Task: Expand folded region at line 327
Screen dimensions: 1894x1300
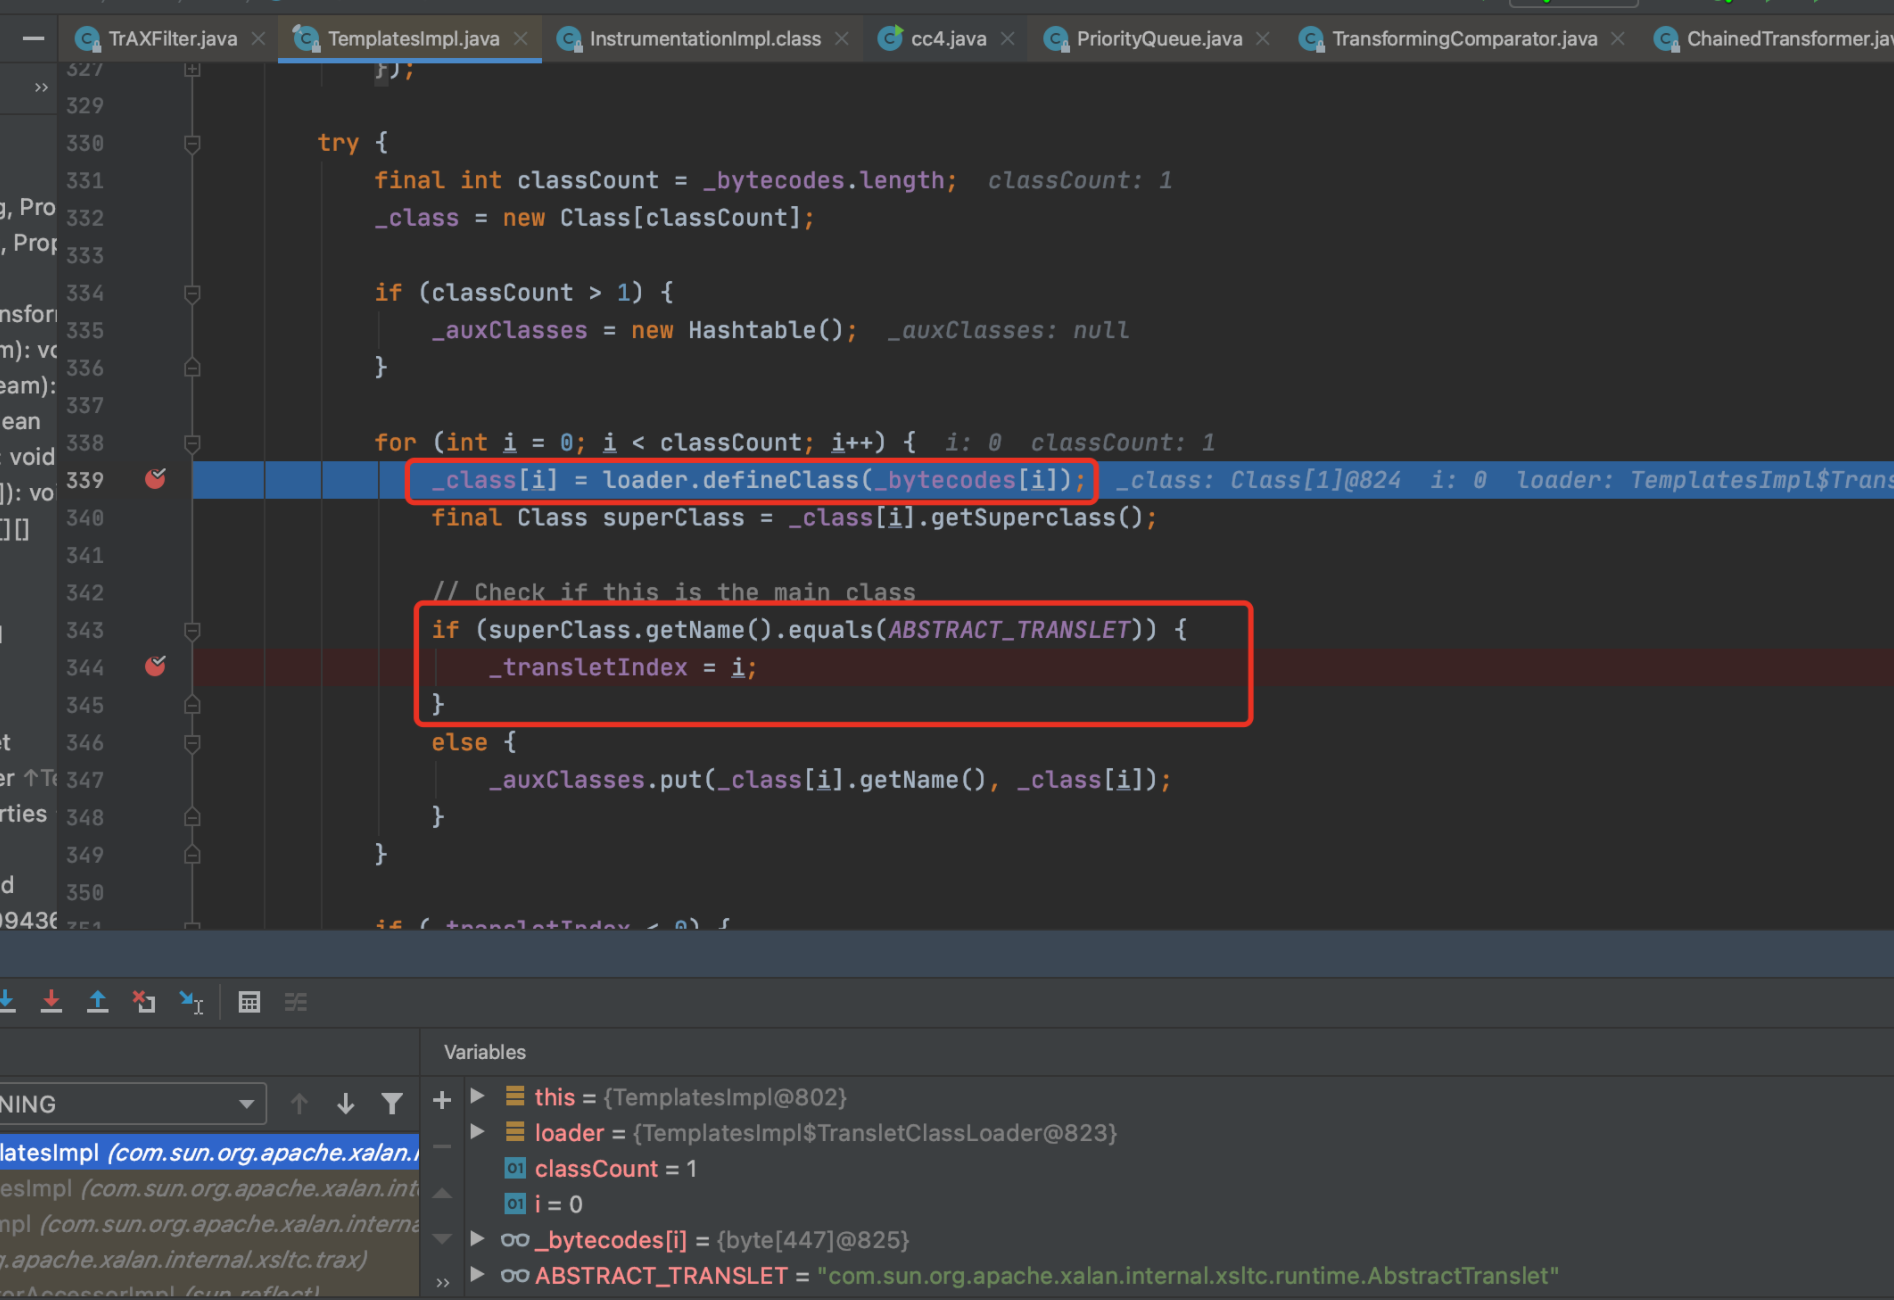Action: (192, 69)
